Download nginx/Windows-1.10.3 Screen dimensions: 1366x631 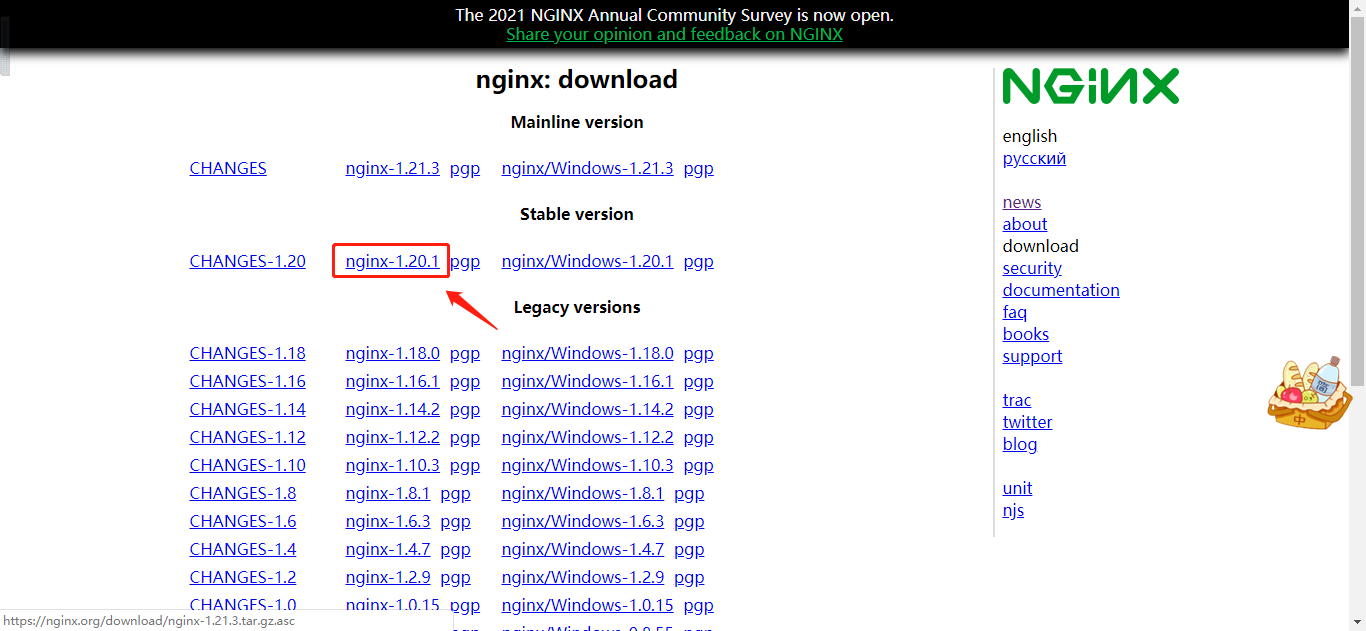pyautogui.click(x=587, y=465)
